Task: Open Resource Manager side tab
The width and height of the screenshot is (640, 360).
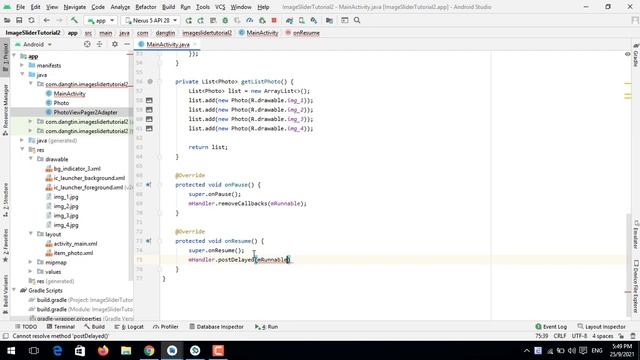Action: pyautogui.click(x=5, y=110)
